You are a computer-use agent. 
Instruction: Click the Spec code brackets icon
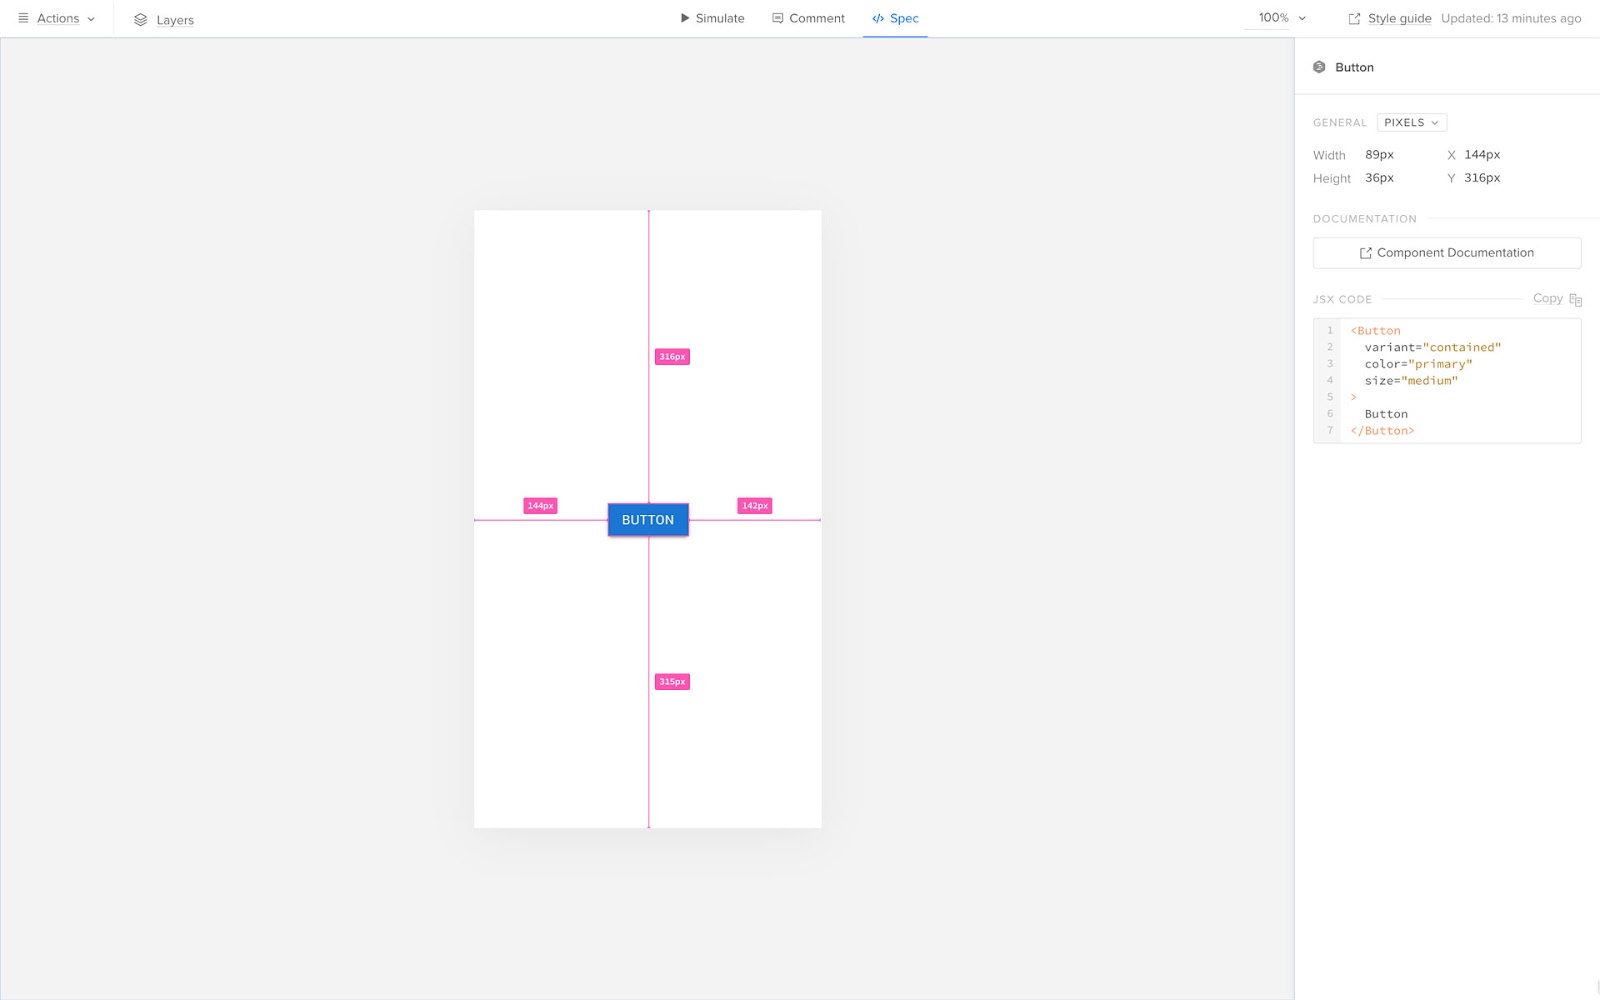878,18
